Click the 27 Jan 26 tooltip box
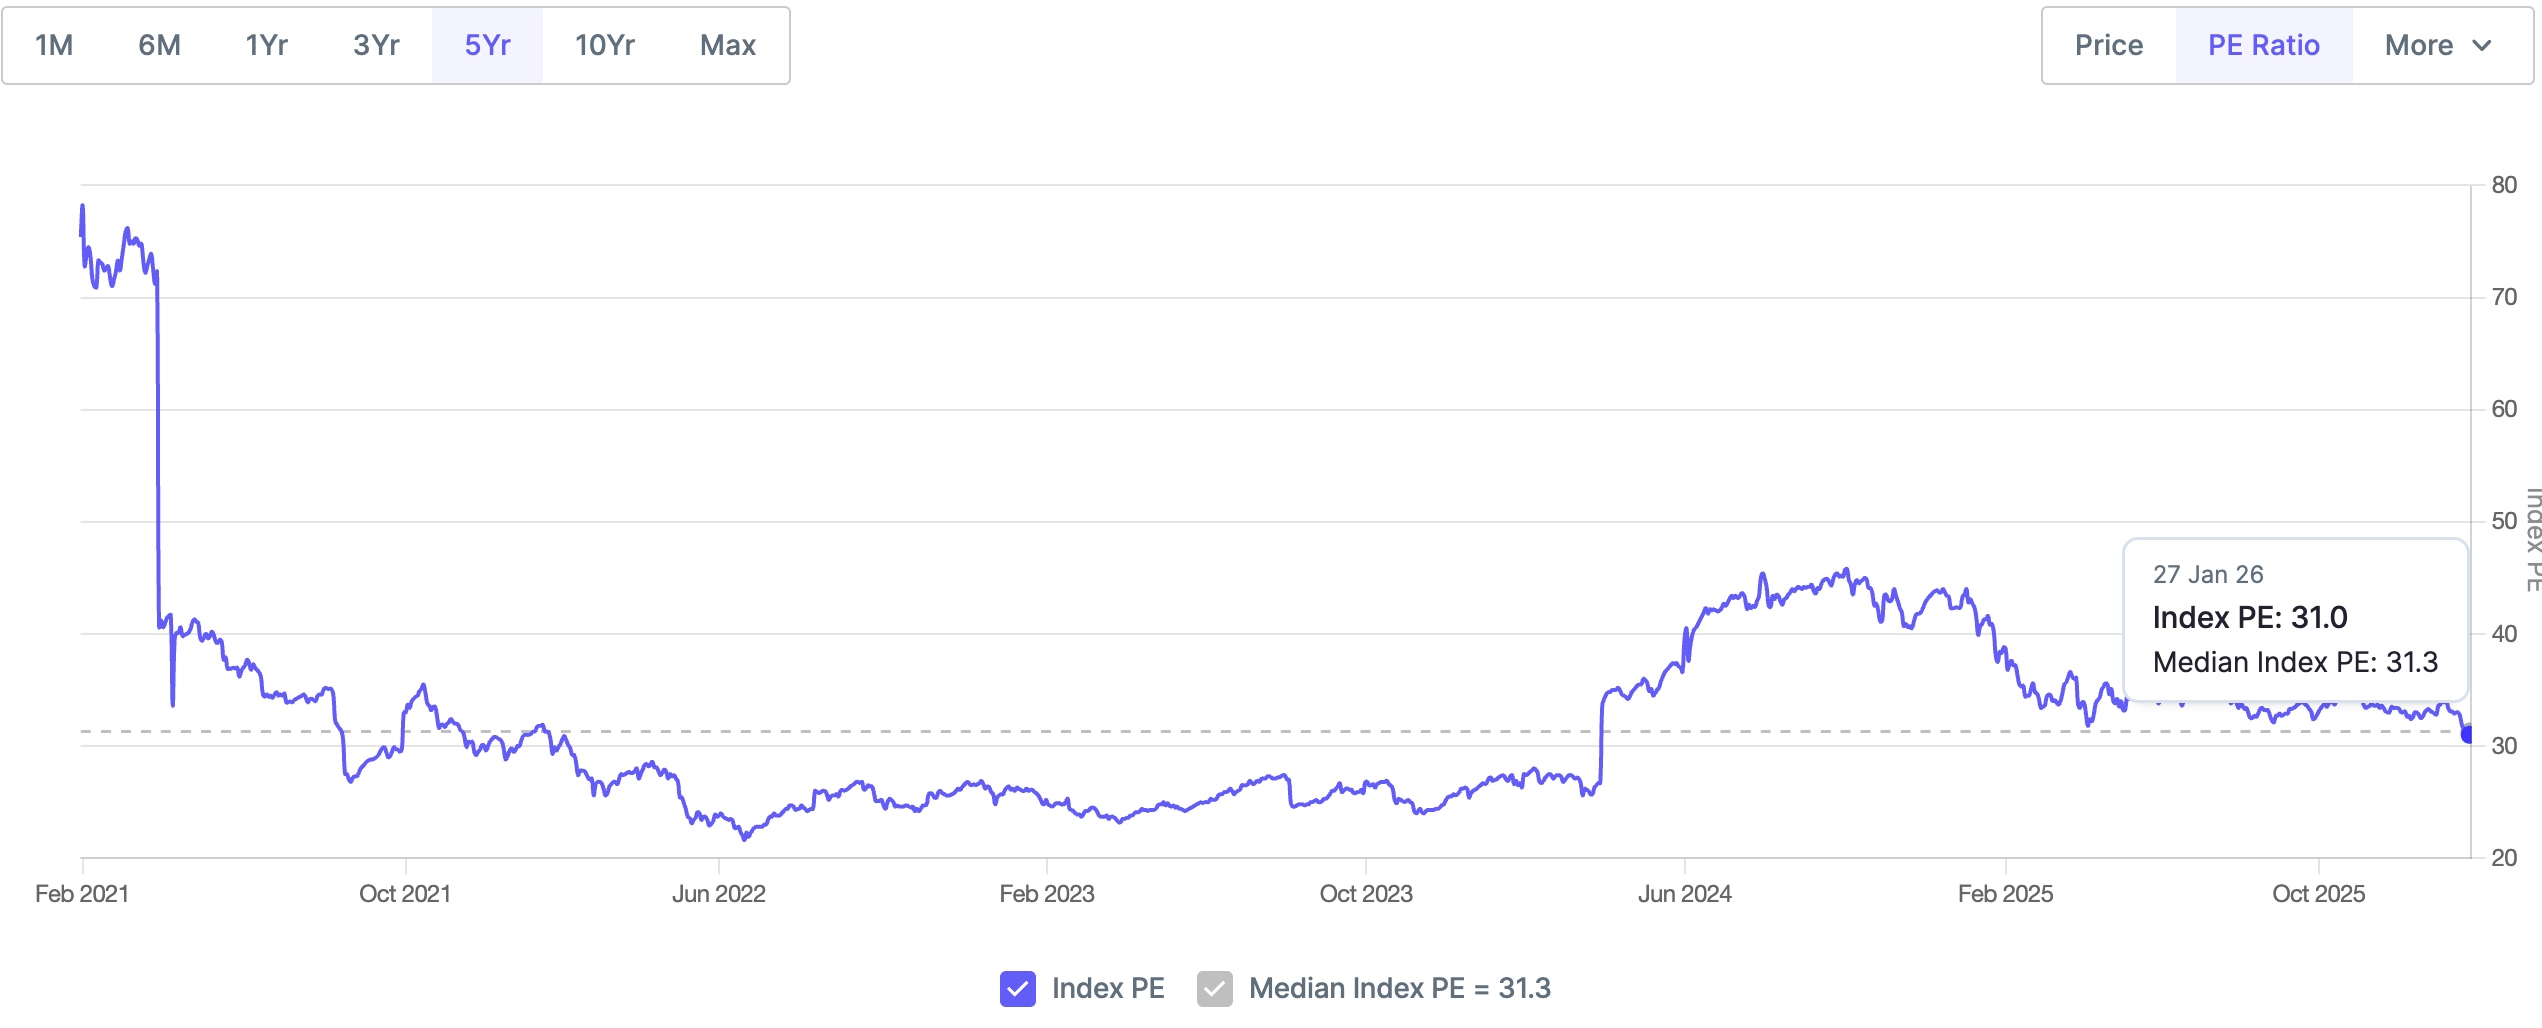The width and height of the screenshot is (2542, 1028). click(x=2295, y=619)
